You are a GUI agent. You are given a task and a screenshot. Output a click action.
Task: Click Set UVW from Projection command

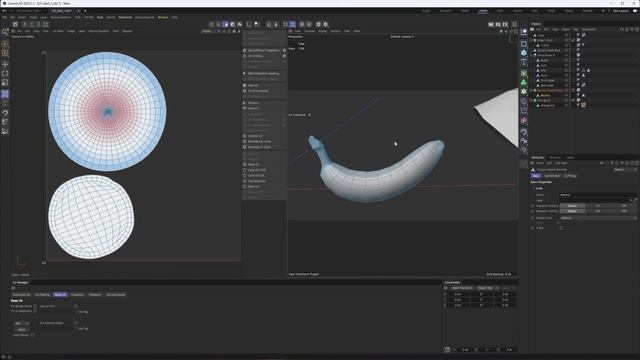(263, 50)
